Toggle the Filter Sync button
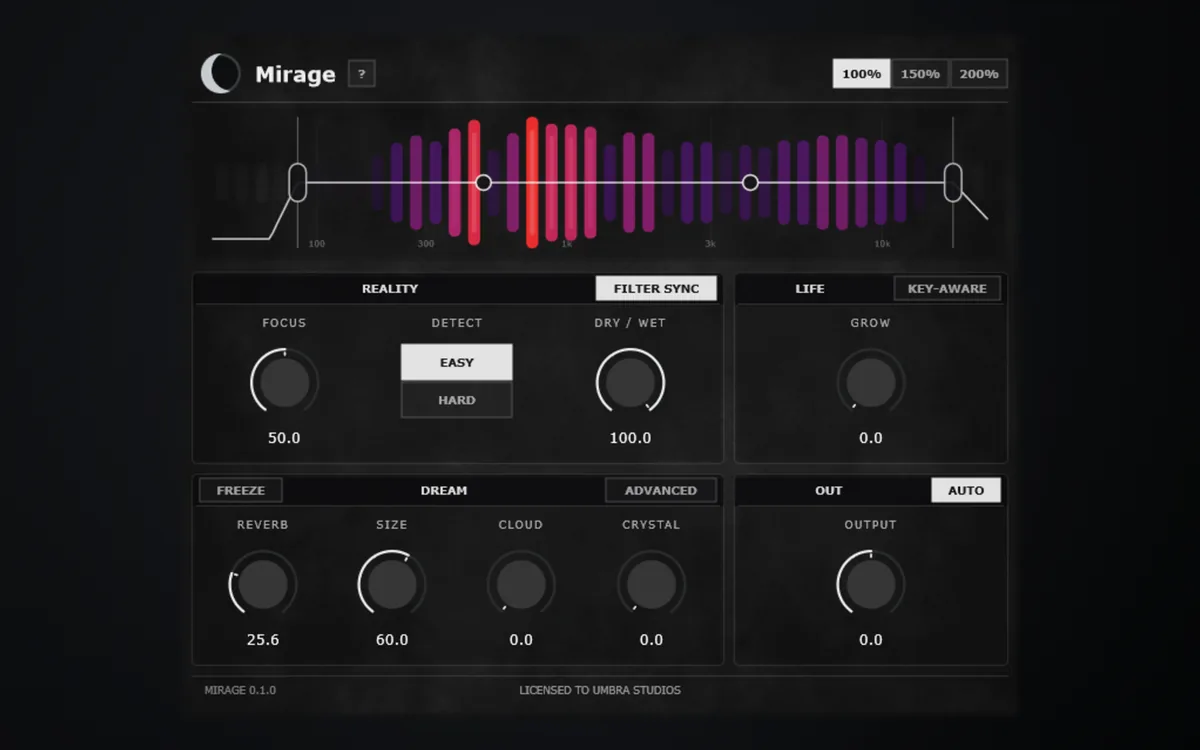Viewport: 1200px width, 750px height. [x=656, y=288]
